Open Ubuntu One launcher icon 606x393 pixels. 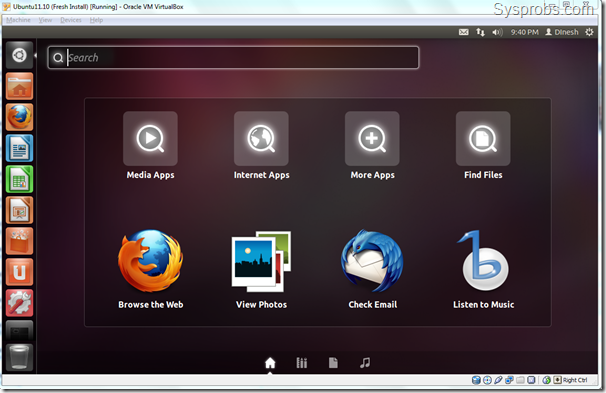pyautogui.click(x=19, y=272)
